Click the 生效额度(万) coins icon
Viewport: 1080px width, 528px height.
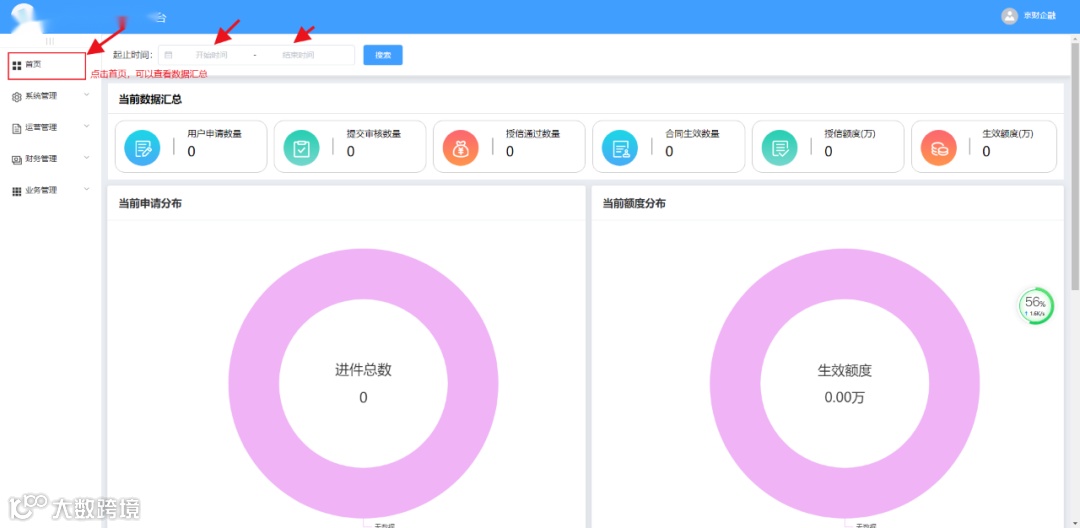pos(938,148)
